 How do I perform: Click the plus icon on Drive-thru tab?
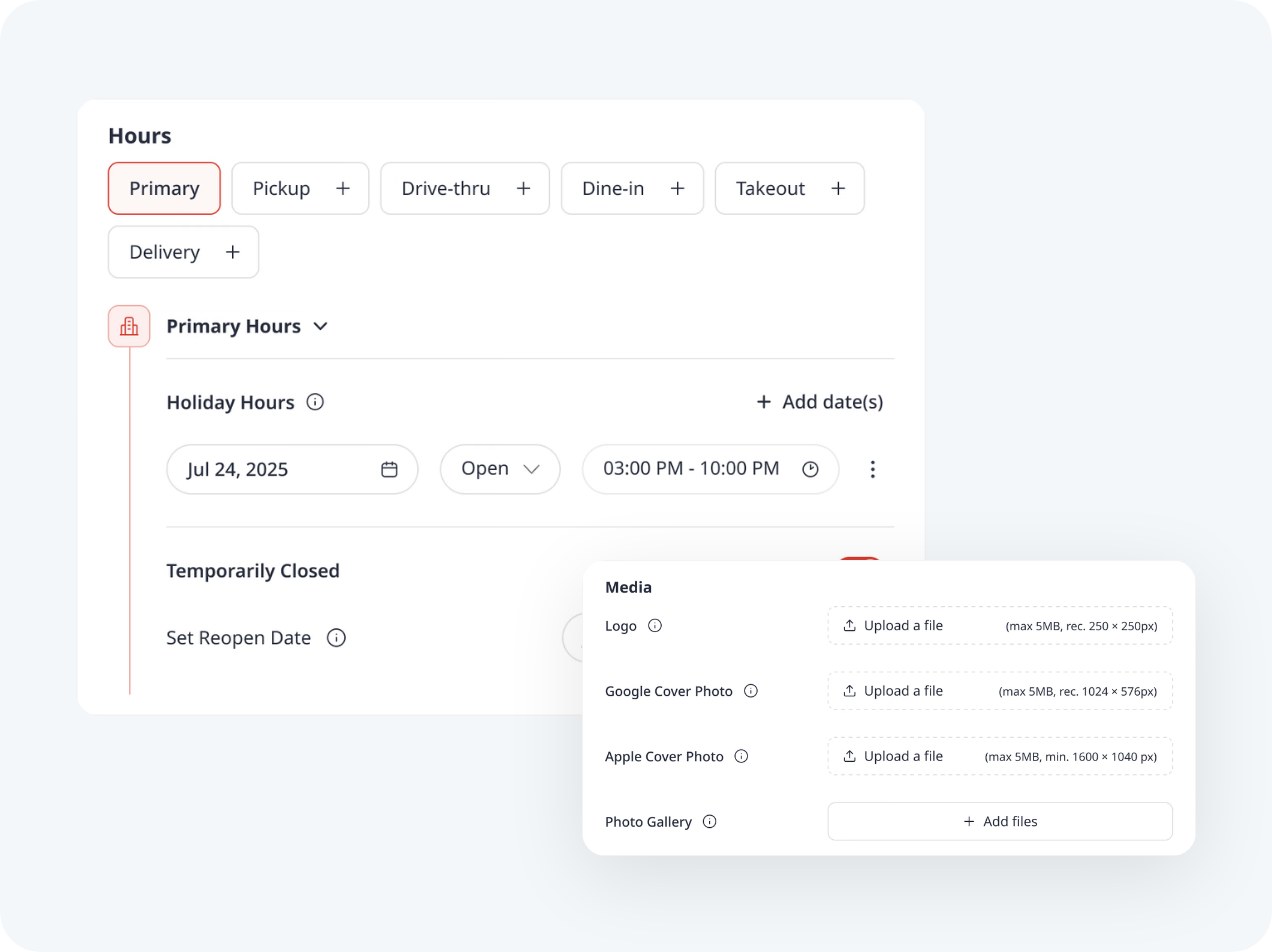[523, 188]
